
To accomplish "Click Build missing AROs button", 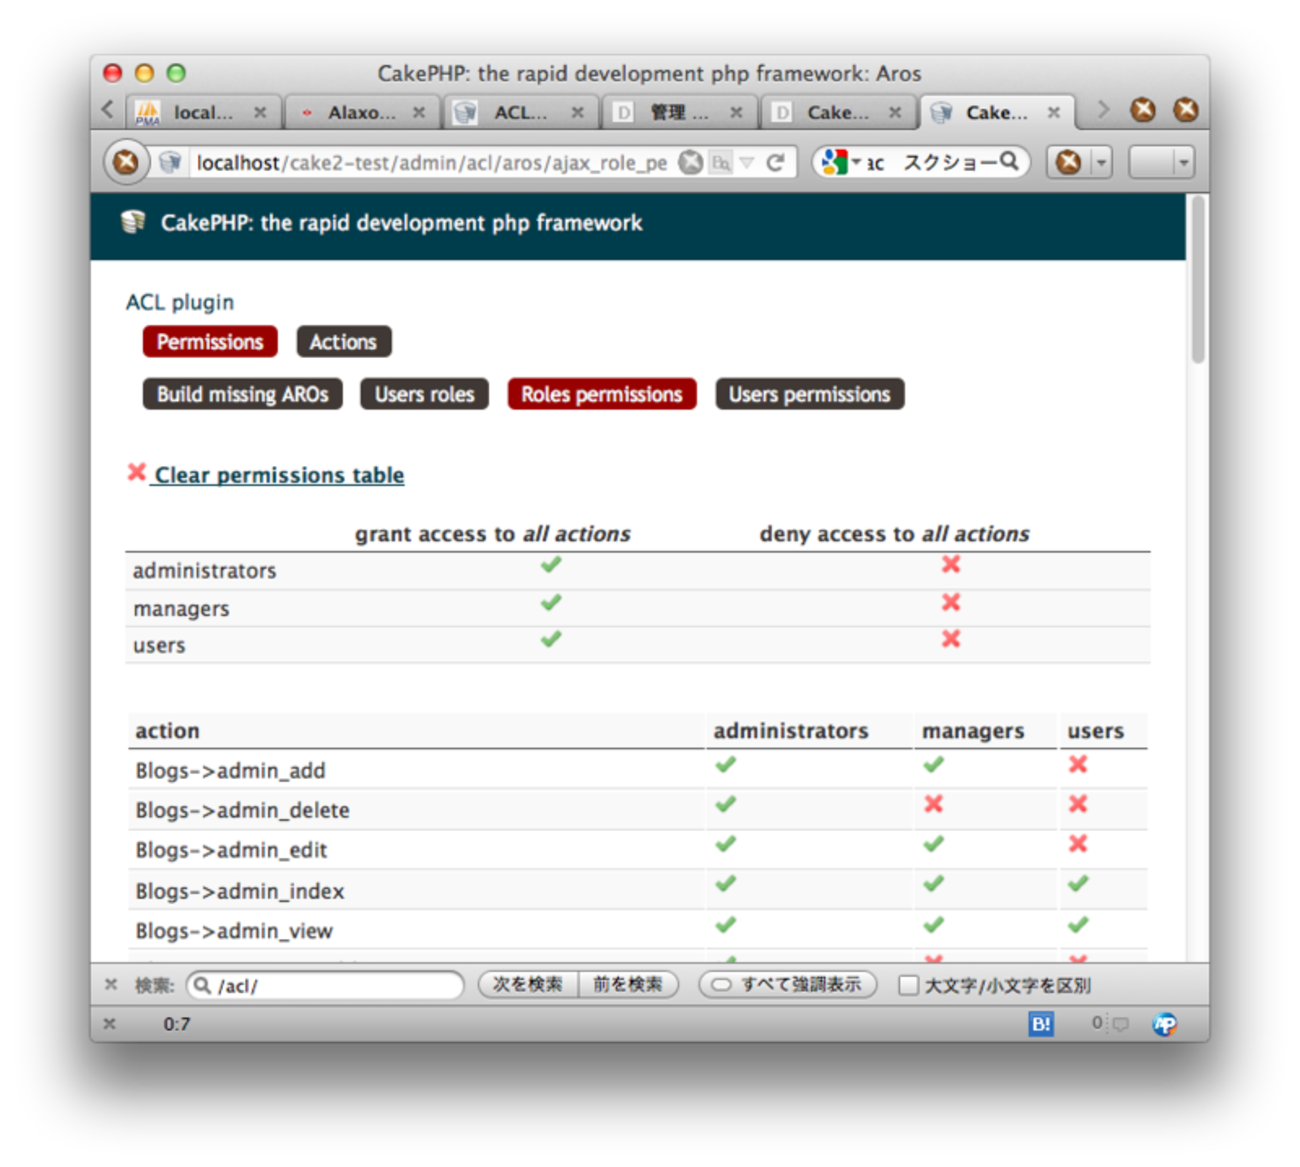I will point(243,394).
